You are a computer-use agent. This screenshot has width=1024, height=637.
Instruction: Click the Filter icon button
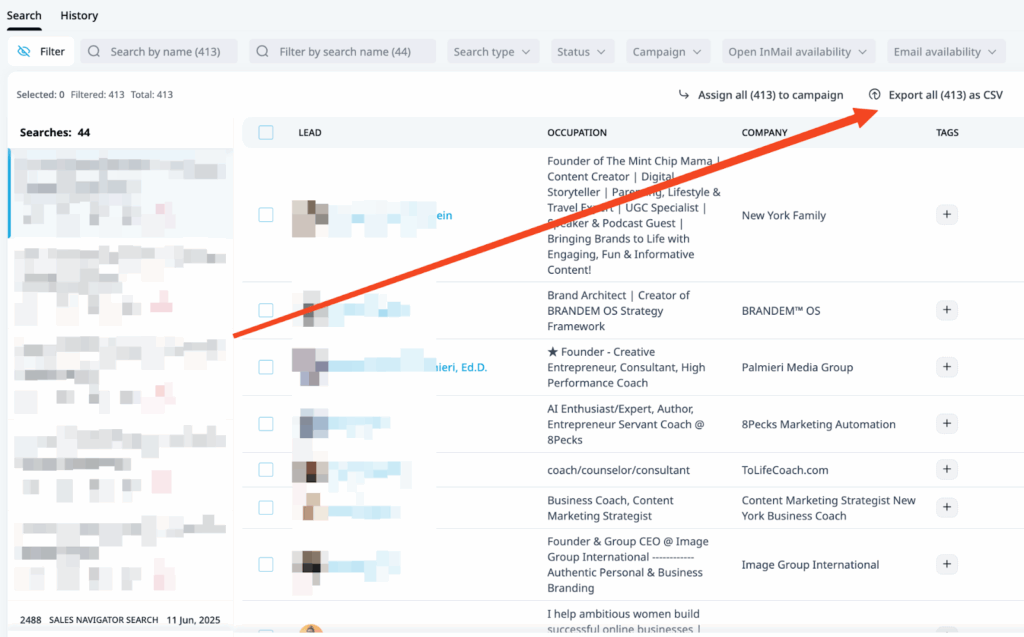(x=41, y=52)
